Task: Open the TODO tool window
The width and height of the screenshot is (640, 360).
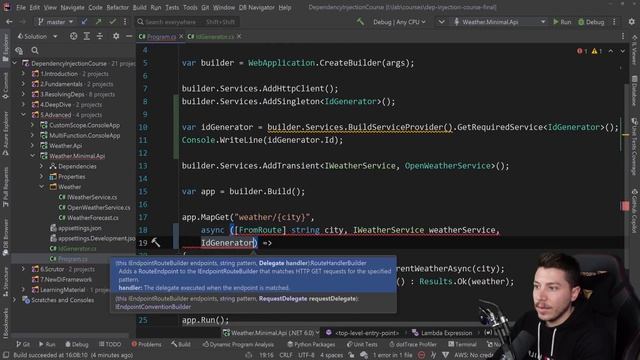Action: coord(110,344)
